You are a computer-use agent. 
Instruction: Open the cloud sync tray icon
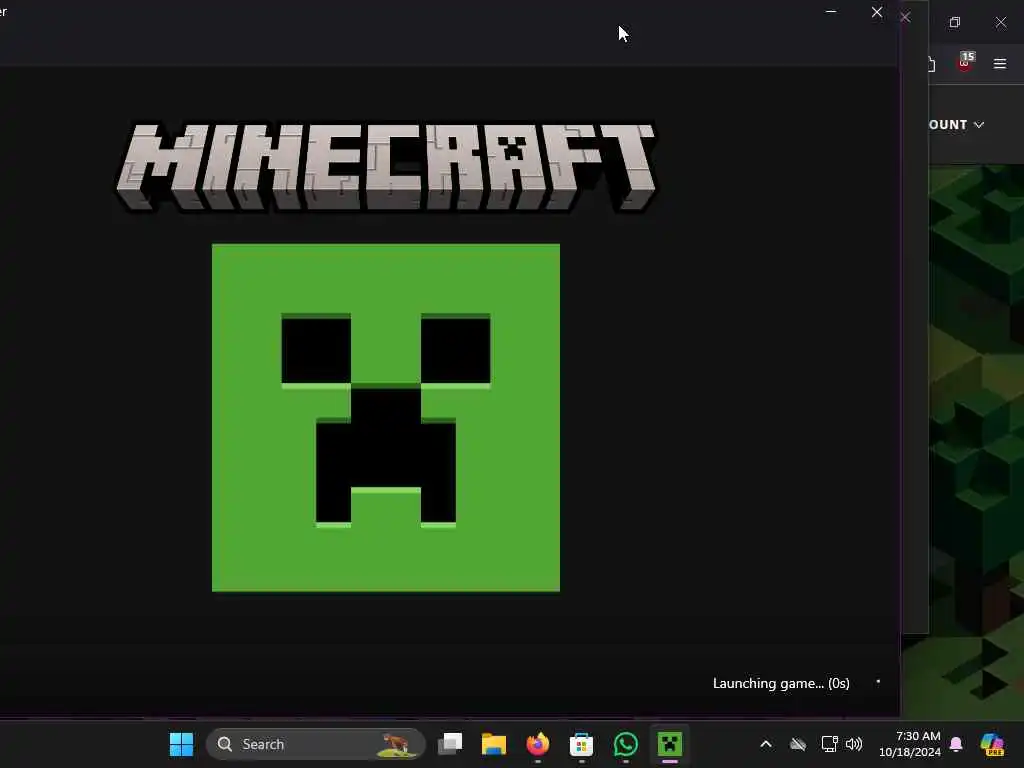(x=798, y=744)
